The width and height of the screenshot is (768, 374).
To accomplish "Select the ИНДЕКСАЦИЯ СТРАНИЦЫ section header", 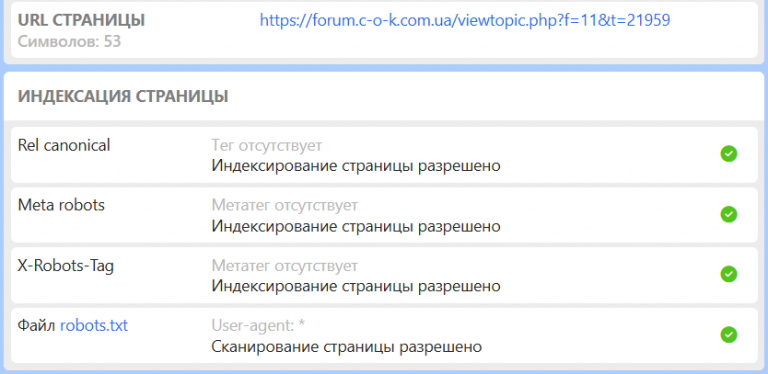I will 123,96.
